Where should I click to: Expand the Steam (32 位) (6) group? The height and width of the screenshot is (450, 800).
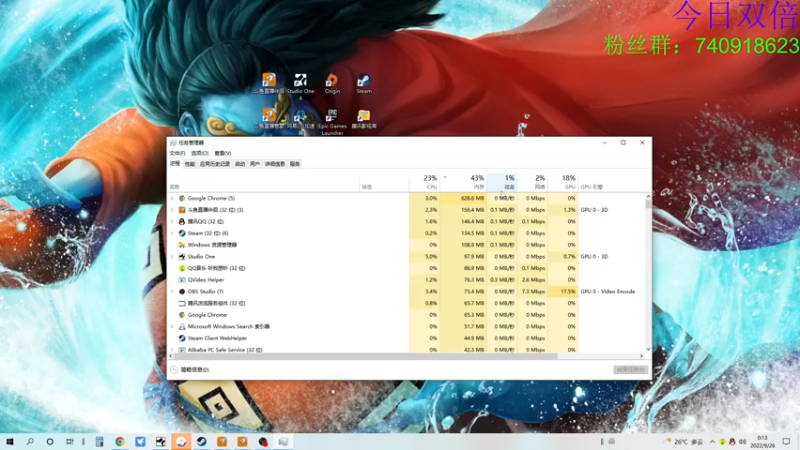pos(172,233)
